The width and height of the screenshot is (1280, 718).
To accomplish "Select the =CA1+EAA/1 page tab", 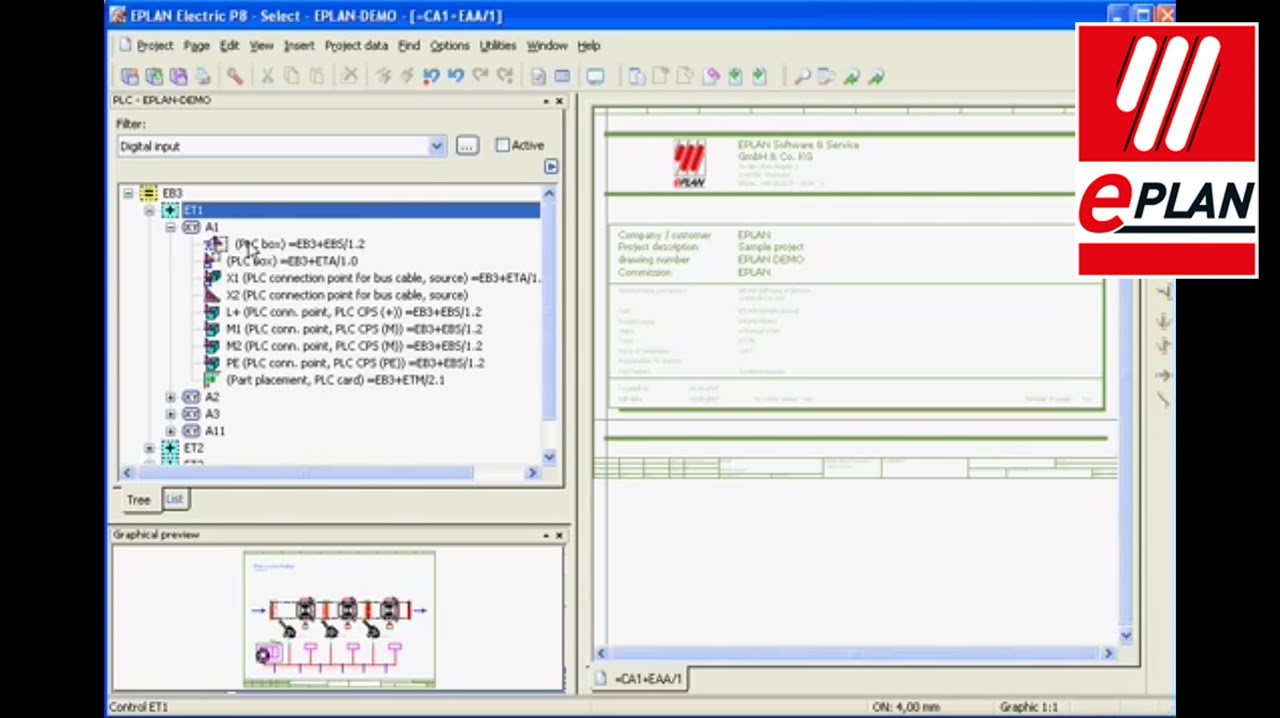I will tap(640, 679).
